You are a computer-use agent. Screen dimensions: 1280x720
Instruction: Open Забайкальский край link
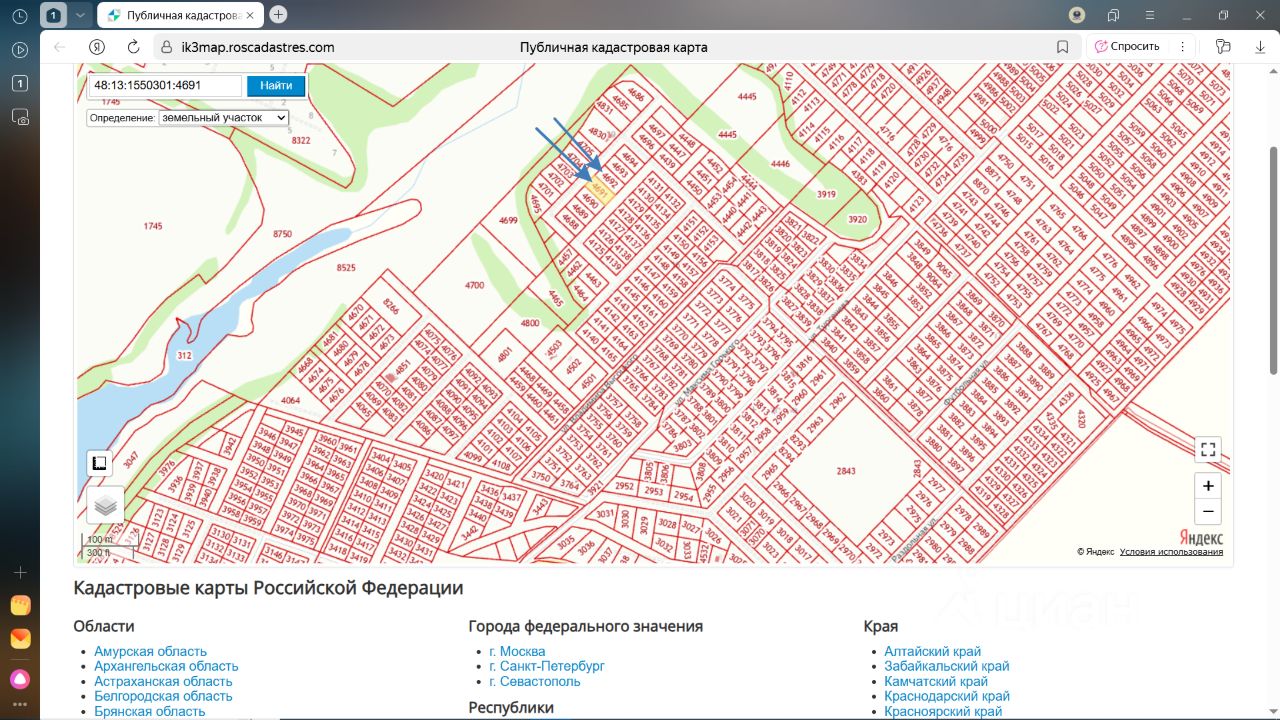click(947, 667)
